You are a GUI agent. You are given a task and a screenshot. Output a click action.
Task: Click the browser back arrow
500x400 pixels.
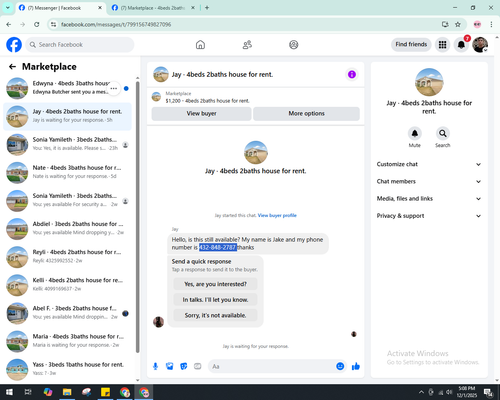pos(9,24)
